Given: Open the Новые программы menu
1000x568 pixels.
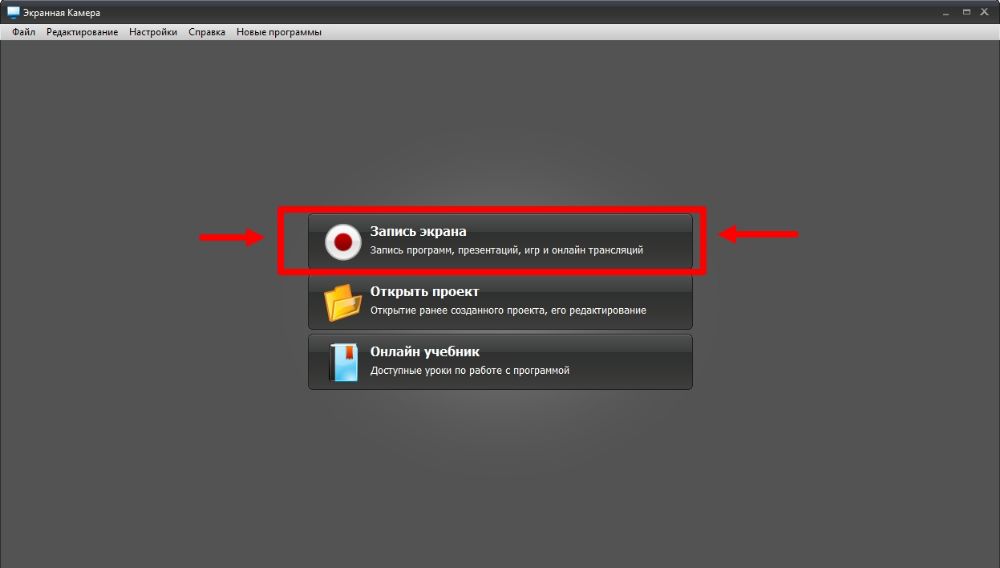Looking at the screenshot, I should 279,32.
